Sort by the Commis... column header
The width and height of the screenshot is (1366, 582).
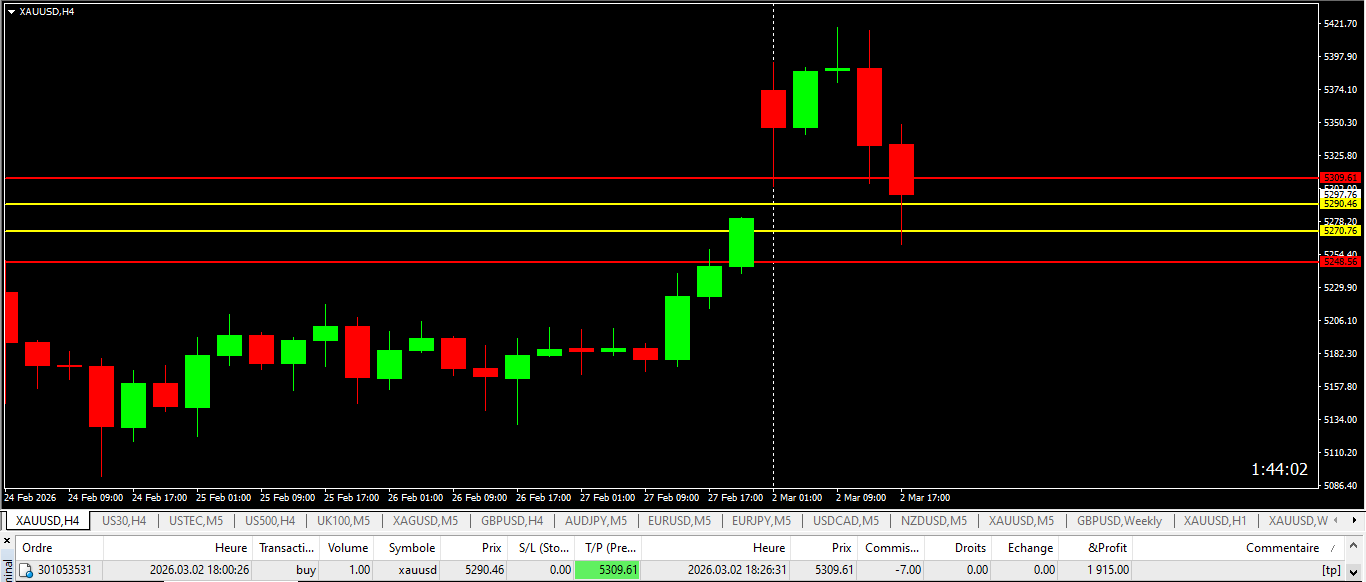pyautogui.click(x=892, y=548)
